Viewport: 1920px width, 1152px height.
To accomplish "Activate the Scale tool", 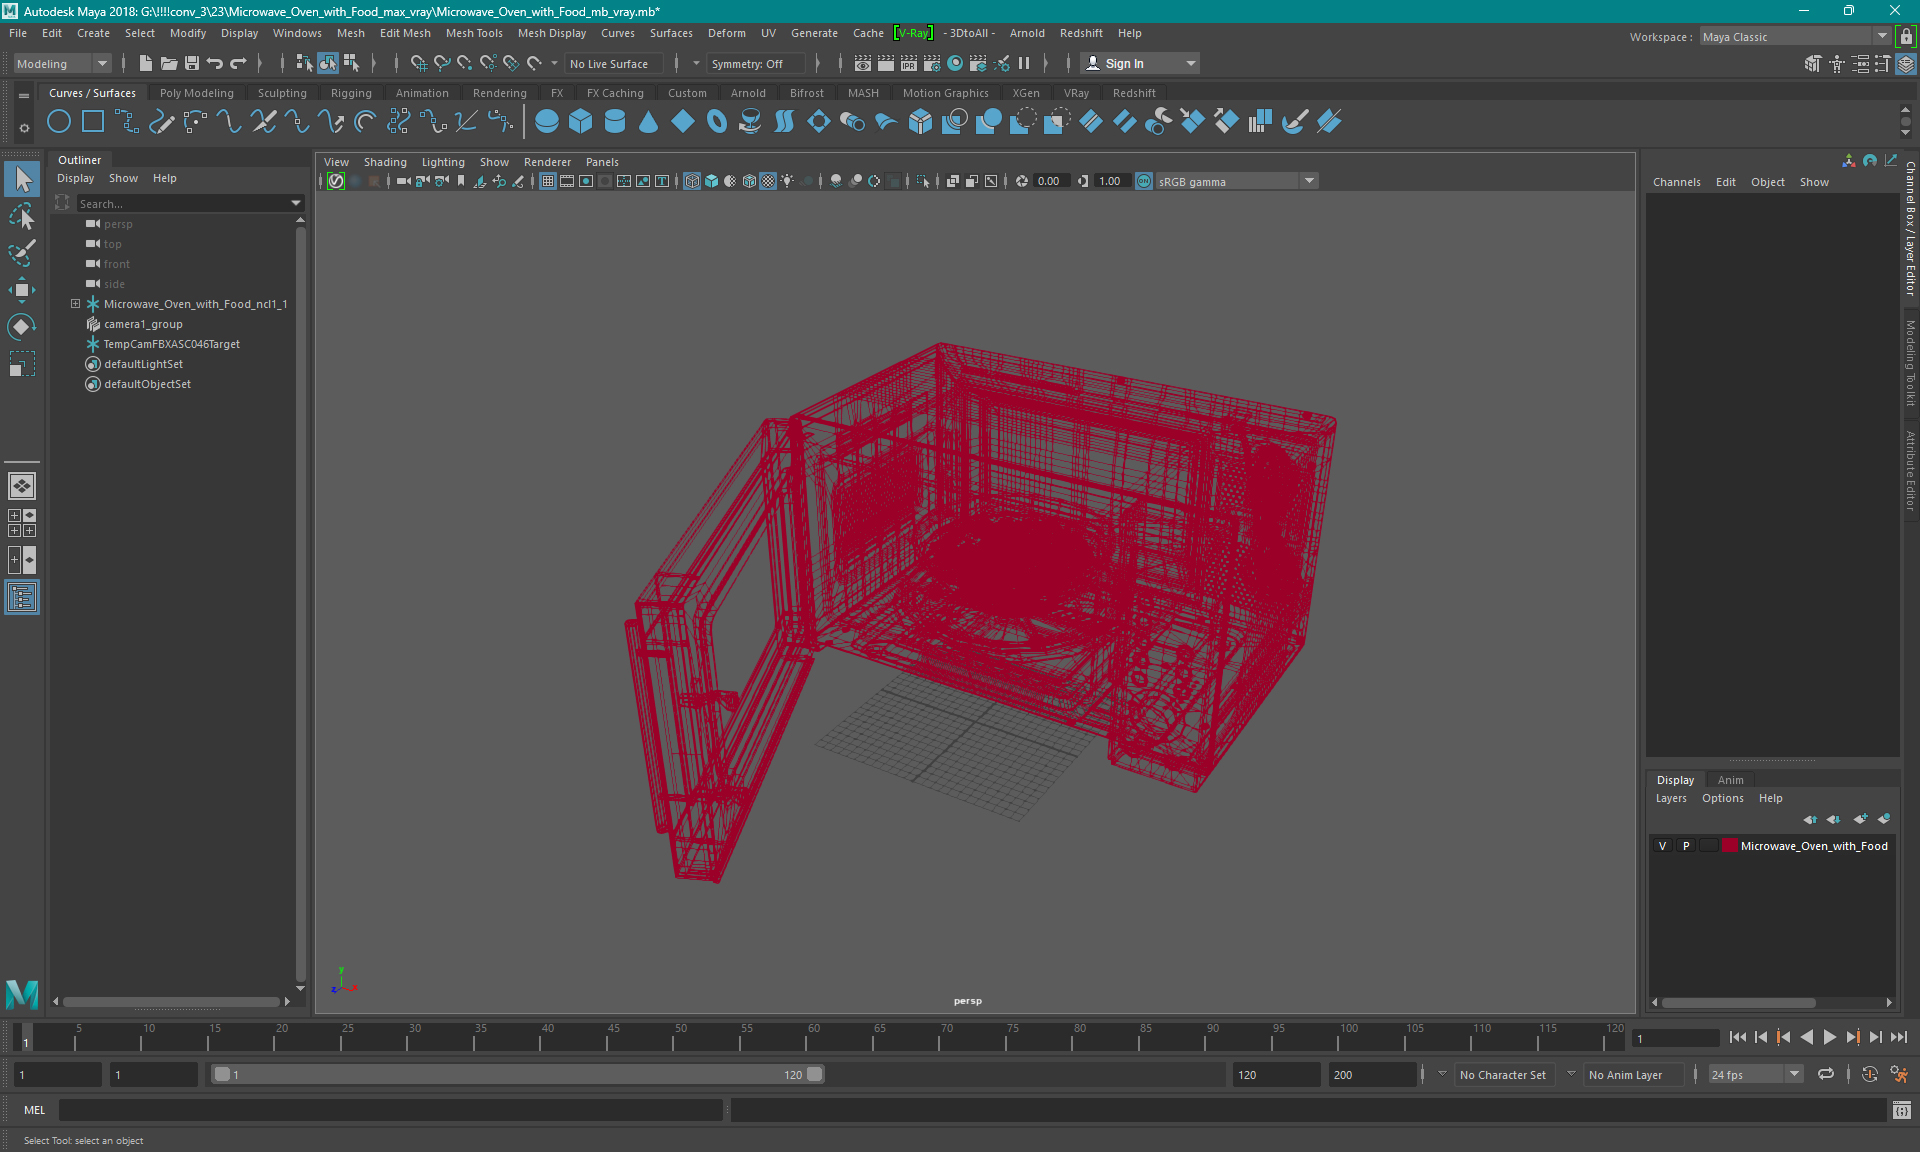I will click(x=22, y=364).
